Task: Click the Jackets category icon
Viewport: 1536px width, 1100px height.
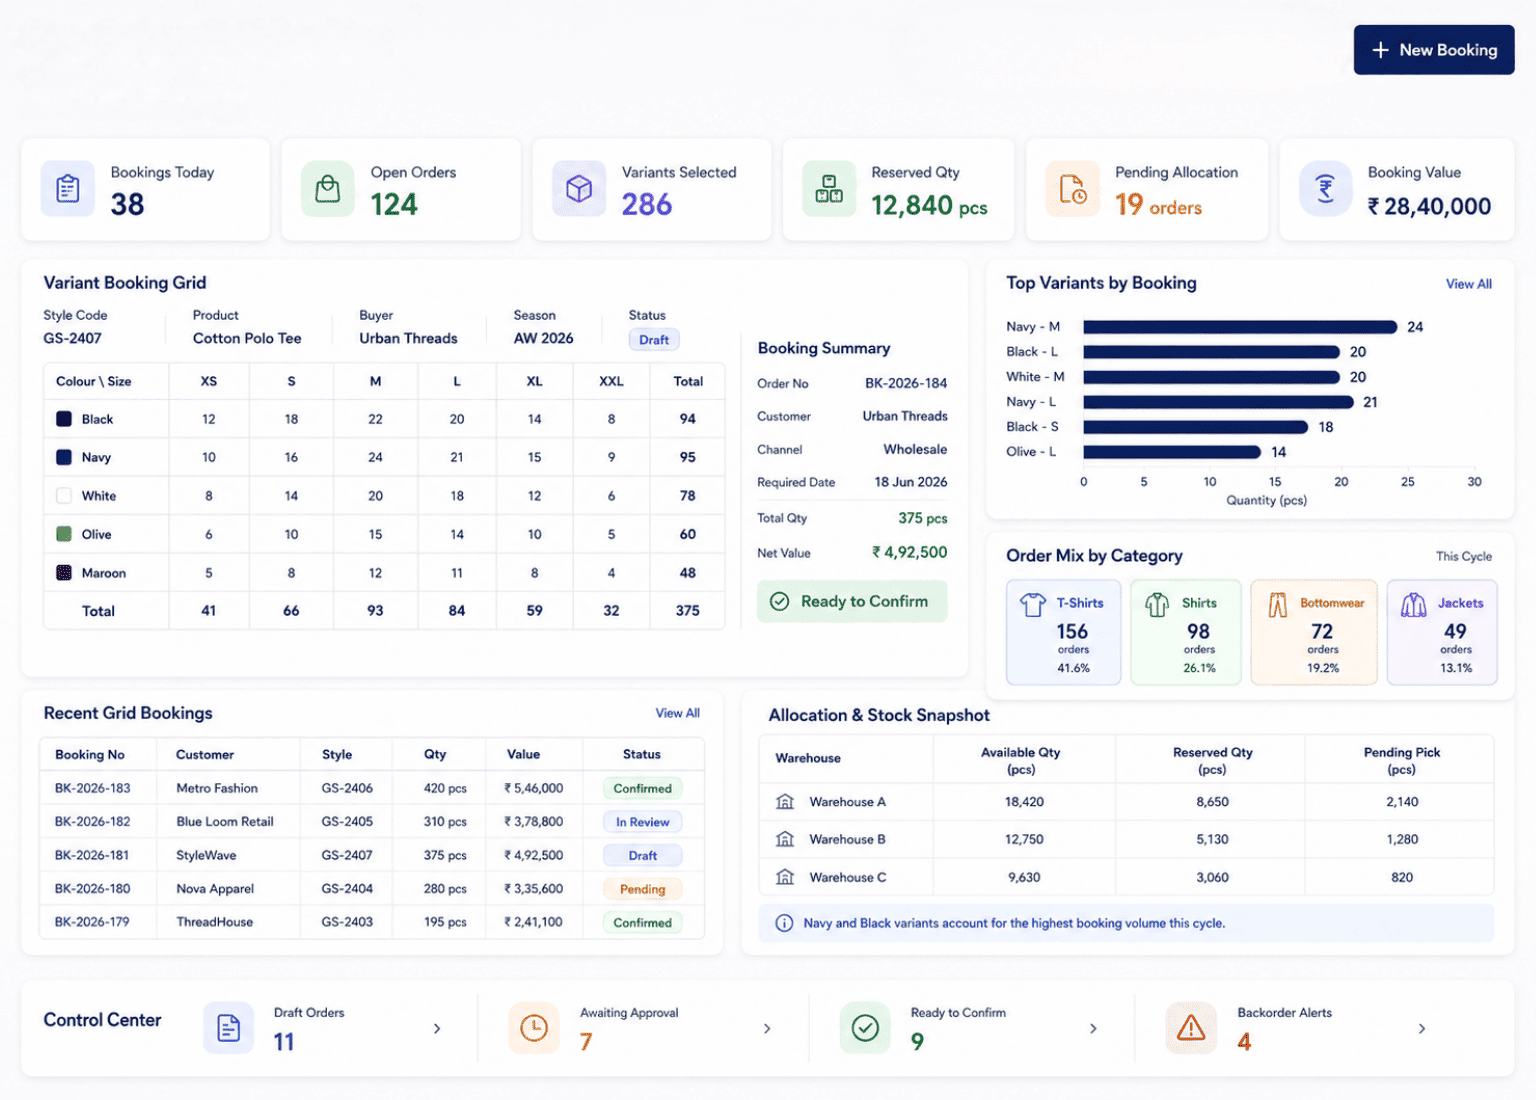Action: click(1413, 605)
